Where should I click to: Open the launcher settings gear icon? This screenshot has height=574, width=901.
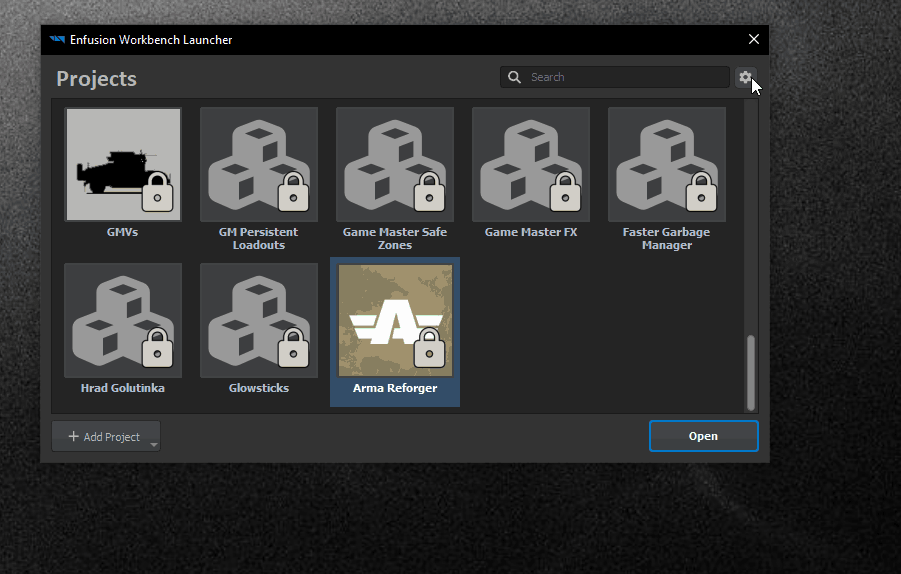tap(745, 77)
